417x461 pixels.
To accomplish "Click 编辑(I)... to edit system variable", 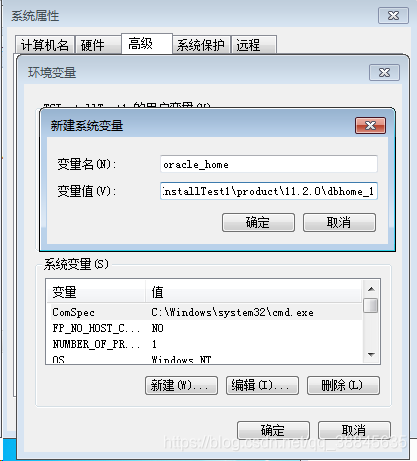I will pos(262,386).
